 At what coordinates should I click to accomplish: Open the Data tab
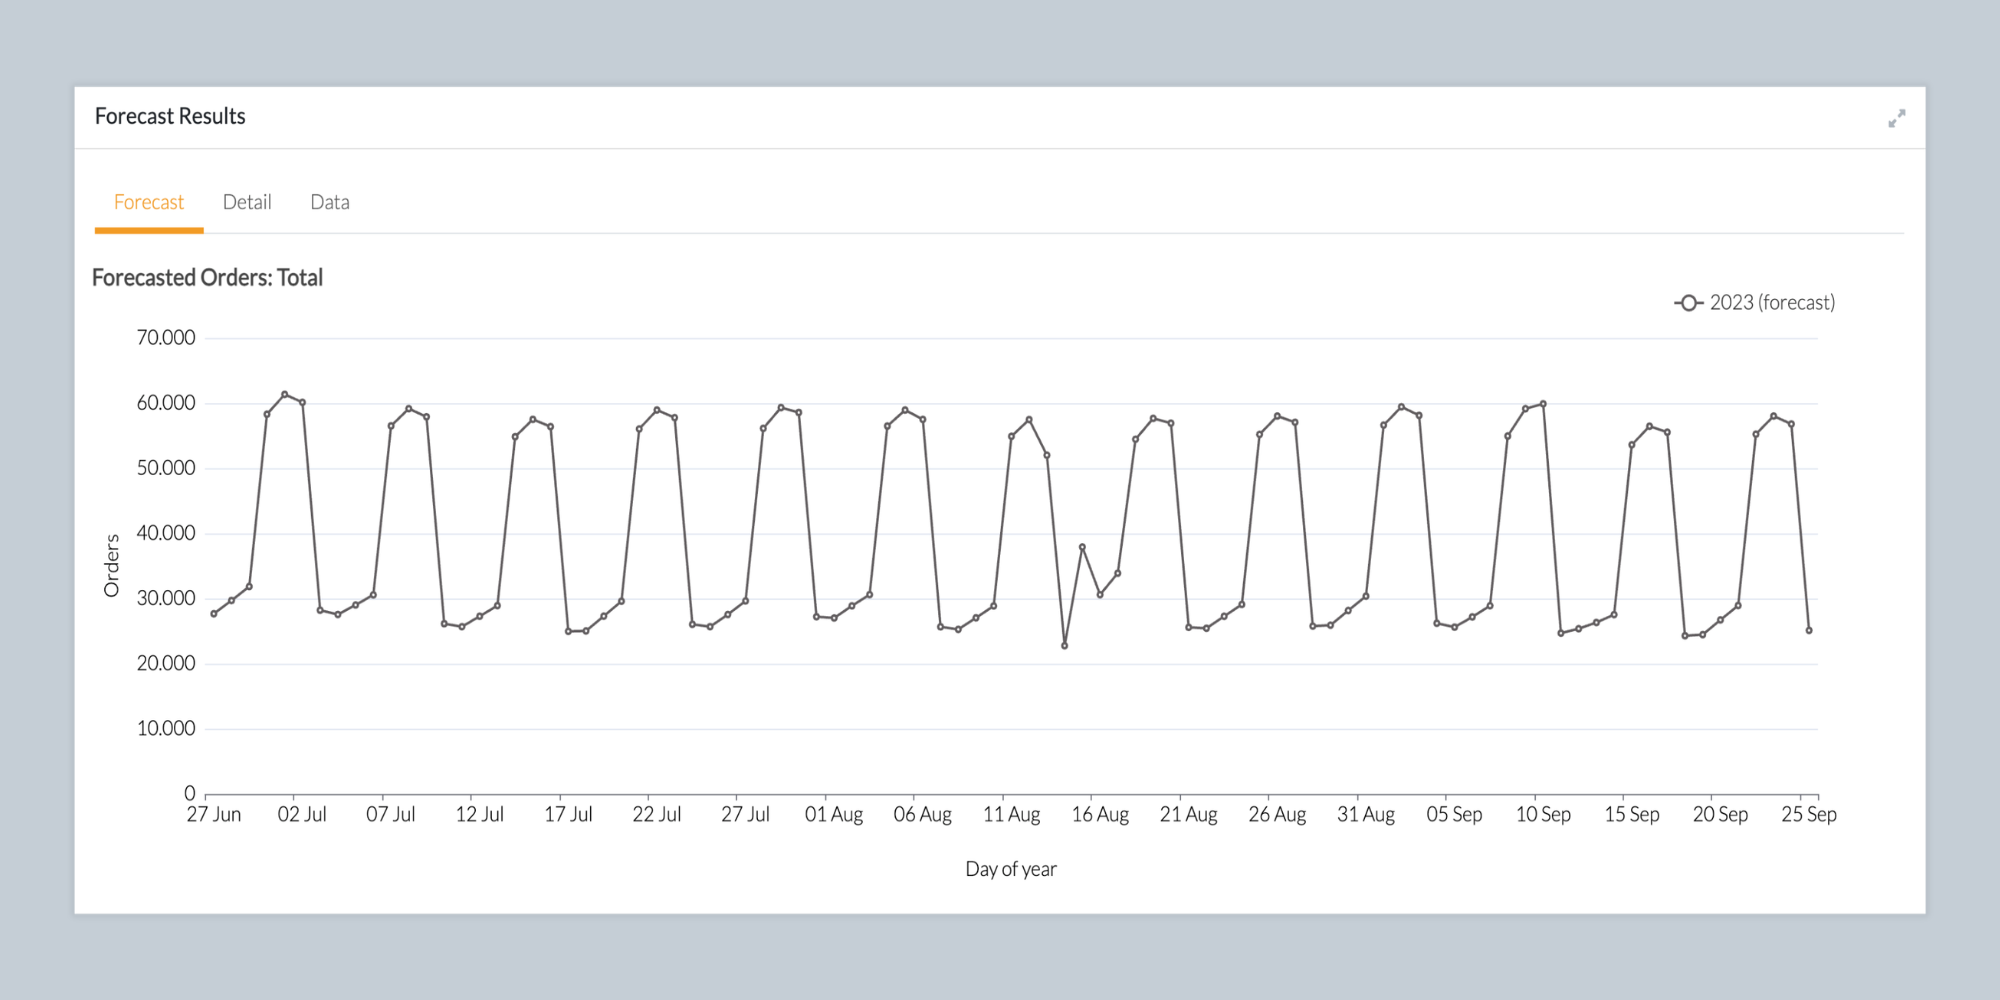point(330,202)
